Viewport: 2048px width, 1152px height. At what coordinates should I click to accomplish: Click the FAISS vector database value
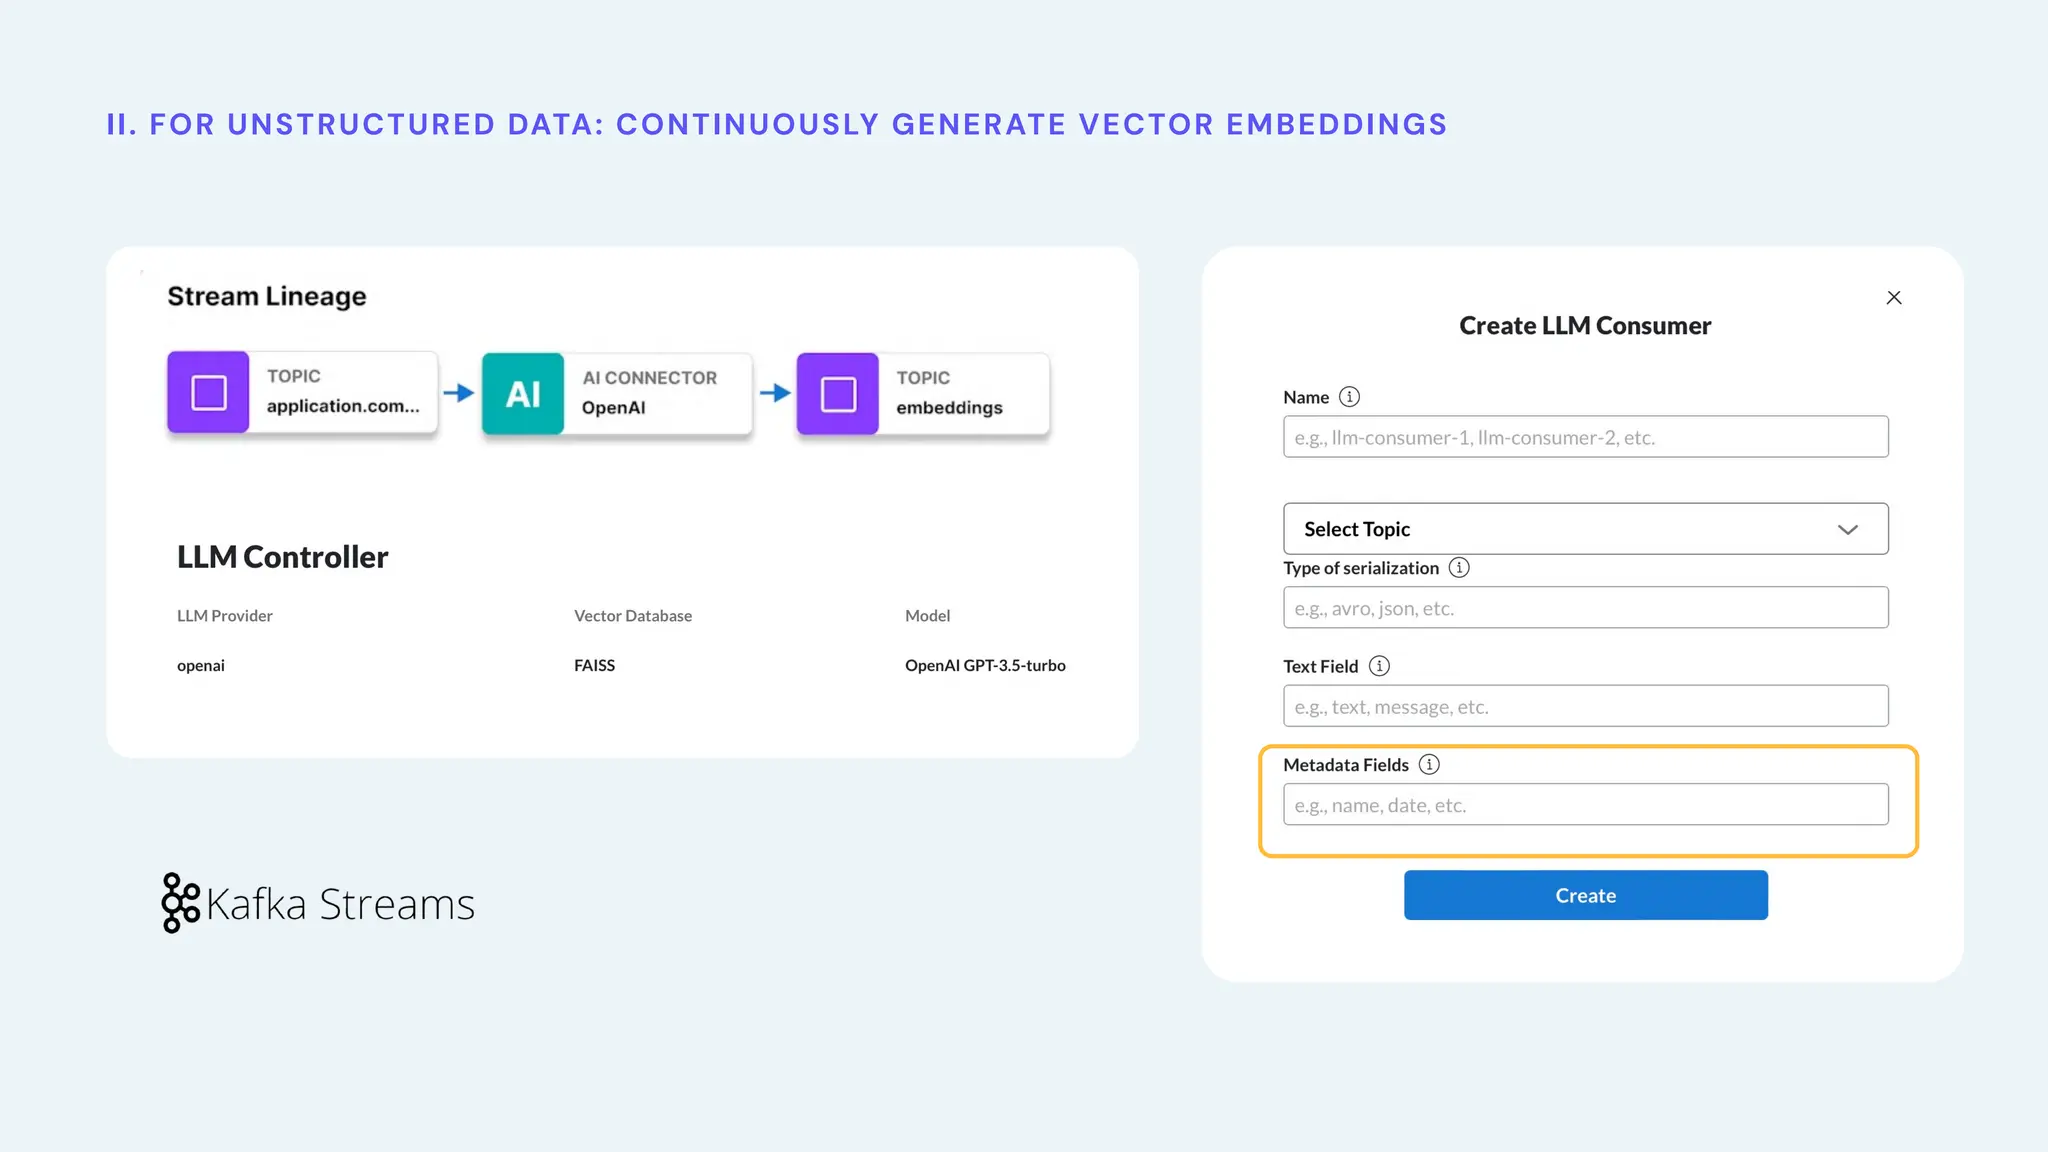(x=595, y=666)
